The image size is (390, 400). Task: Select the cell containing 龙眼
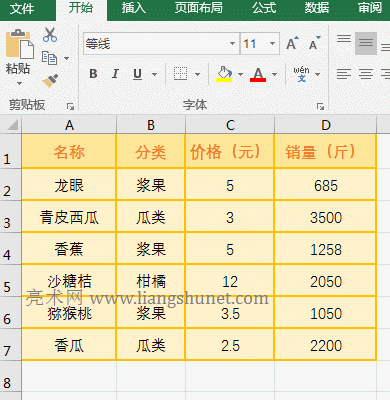(x=69, y=184)
